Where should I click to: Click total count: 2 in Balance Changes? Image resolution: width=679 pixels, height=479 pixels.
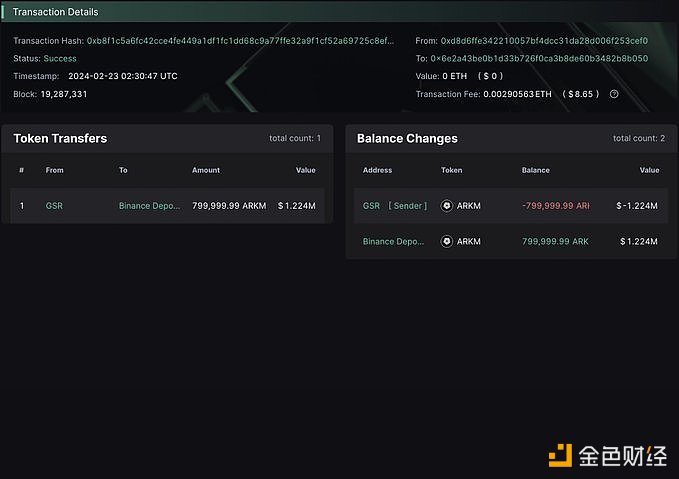tap(639, 138)
